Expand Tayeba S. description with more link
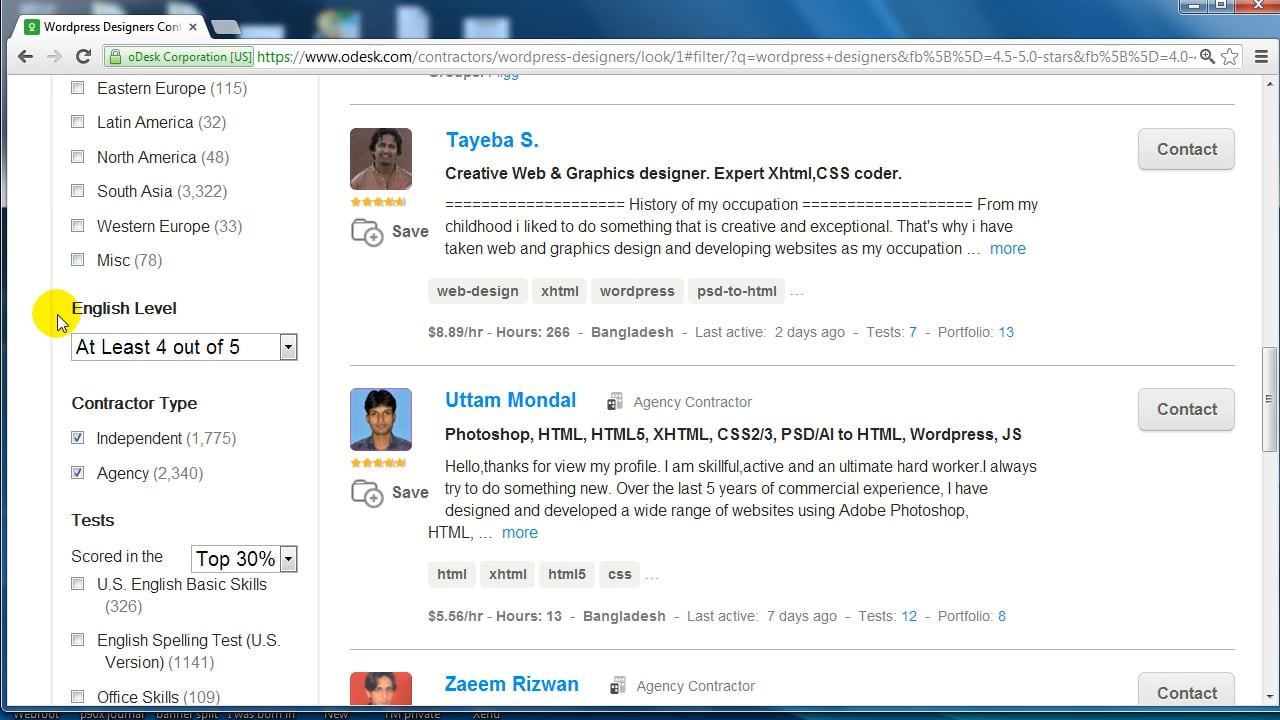 (x=1007, y=249)
